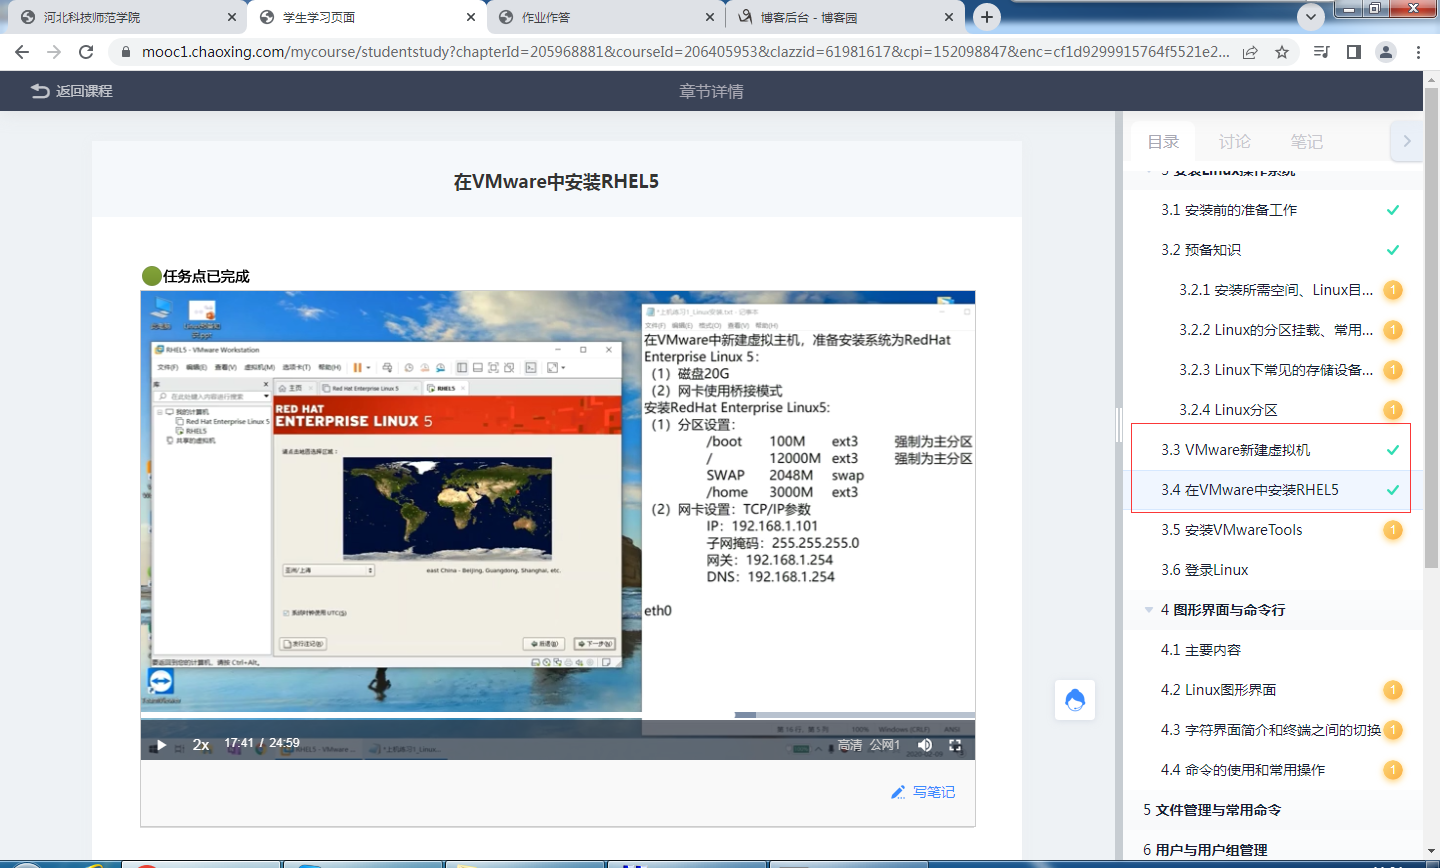This screenshot has width=1440, height=868.
Task: Click orange task badge beside 3.2.4
Action: coord(1393,410)
